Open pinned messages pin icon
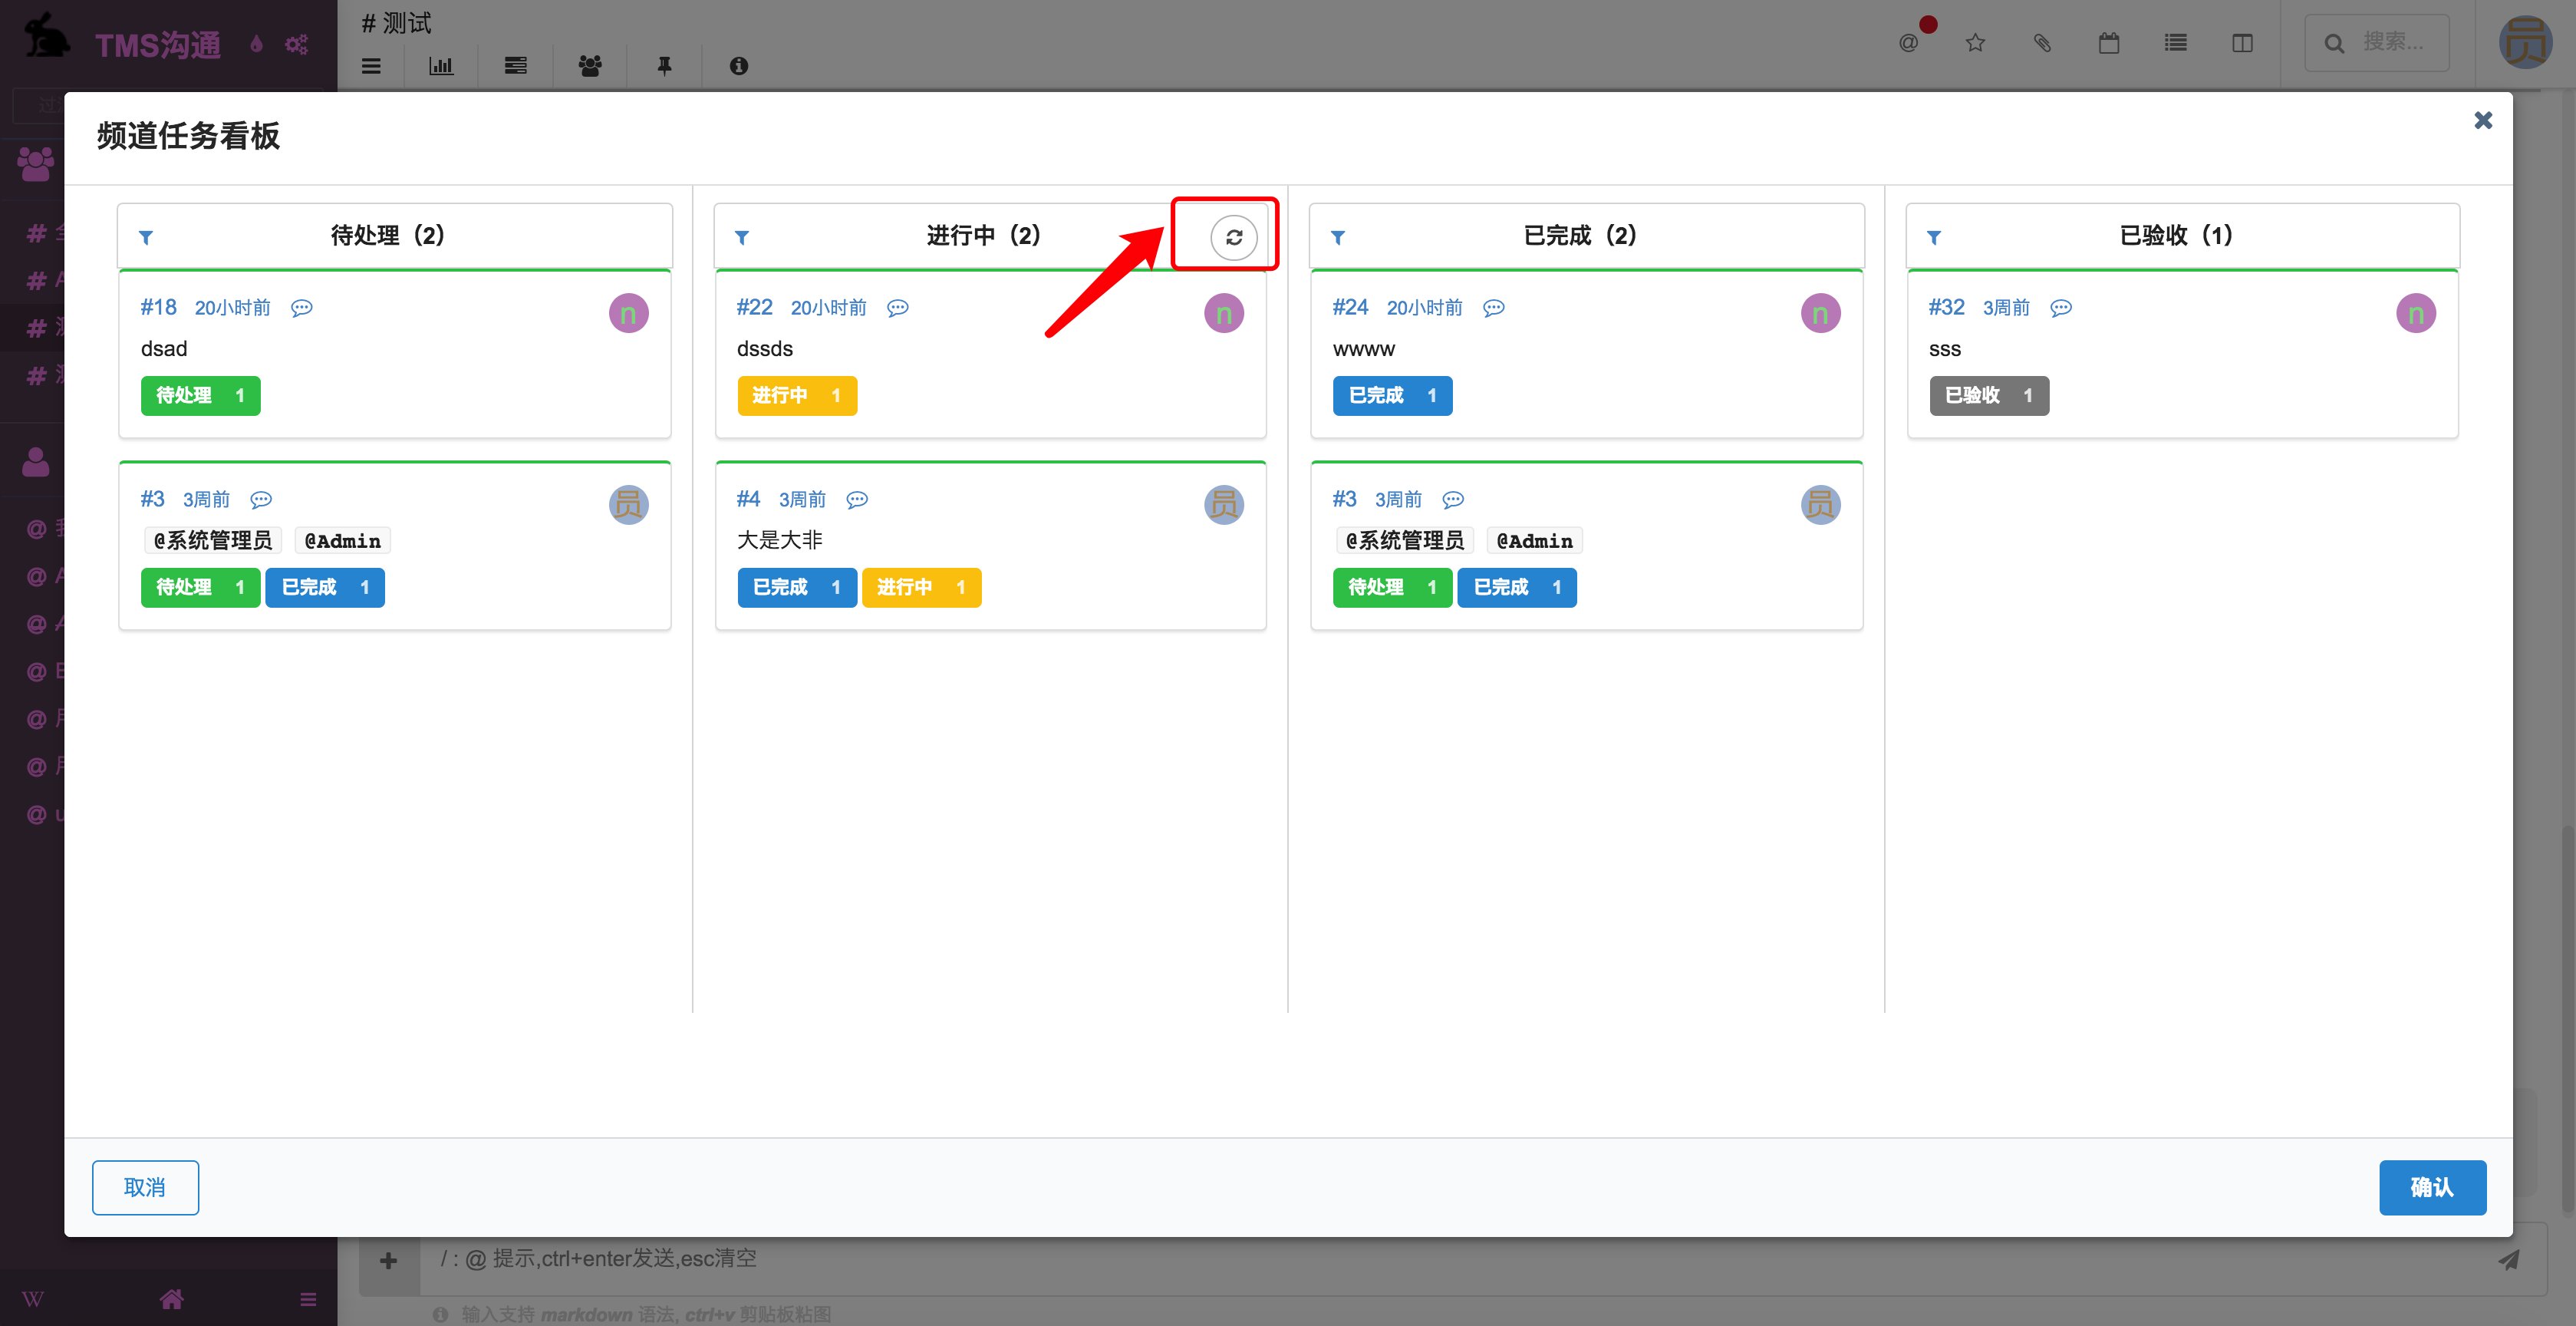This screenshot has height=1326, width=2576. pyautogui.click(x=664, y=66)
